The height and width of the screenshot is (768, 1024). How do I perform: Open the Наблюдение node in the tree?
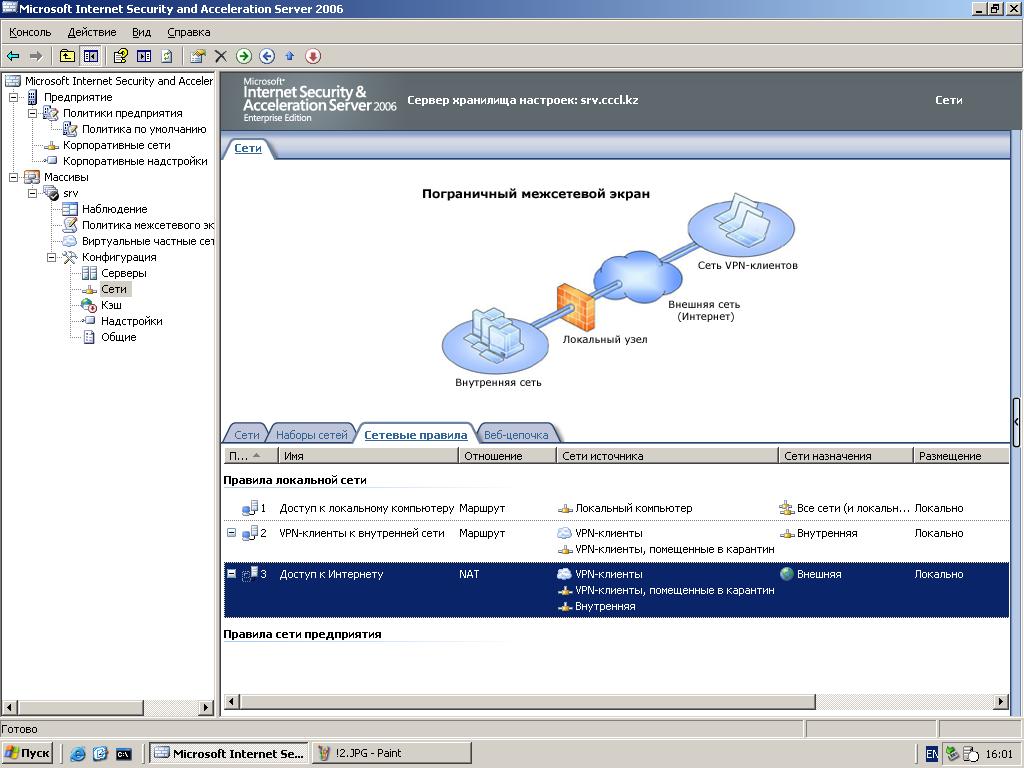114,209
